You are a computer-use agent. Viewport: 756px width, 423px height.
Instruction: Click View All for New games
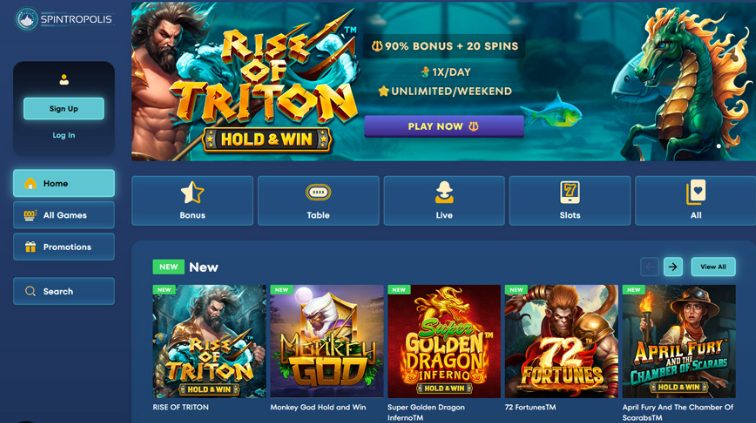(x=713, y=267)
